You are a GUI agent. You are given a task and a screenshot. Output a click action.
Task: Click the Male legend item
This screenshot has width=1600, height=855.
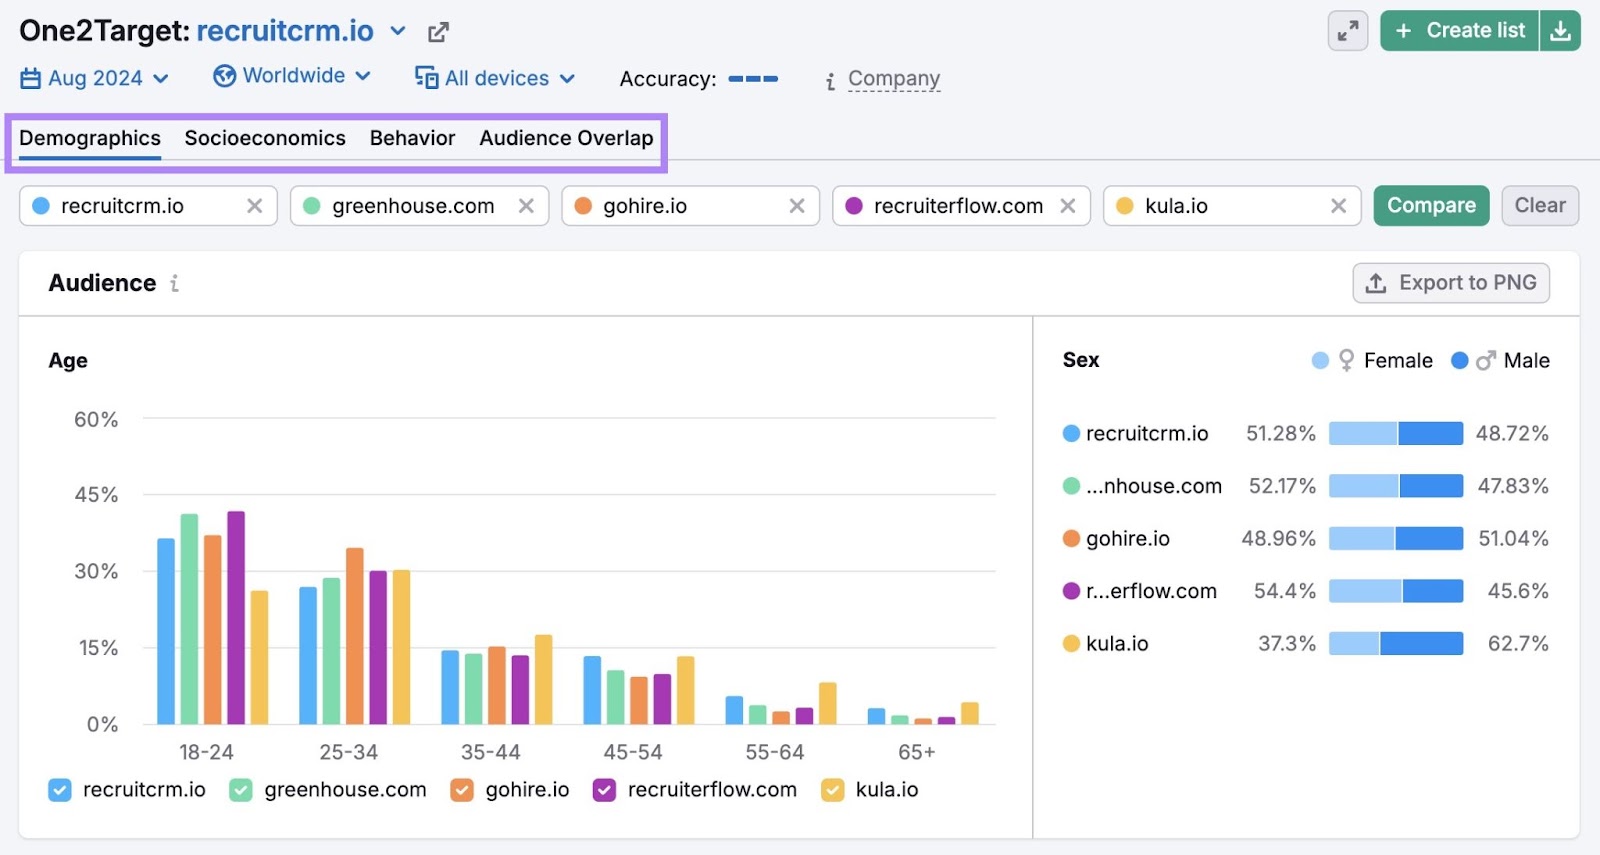click(x=1500, y=361)
